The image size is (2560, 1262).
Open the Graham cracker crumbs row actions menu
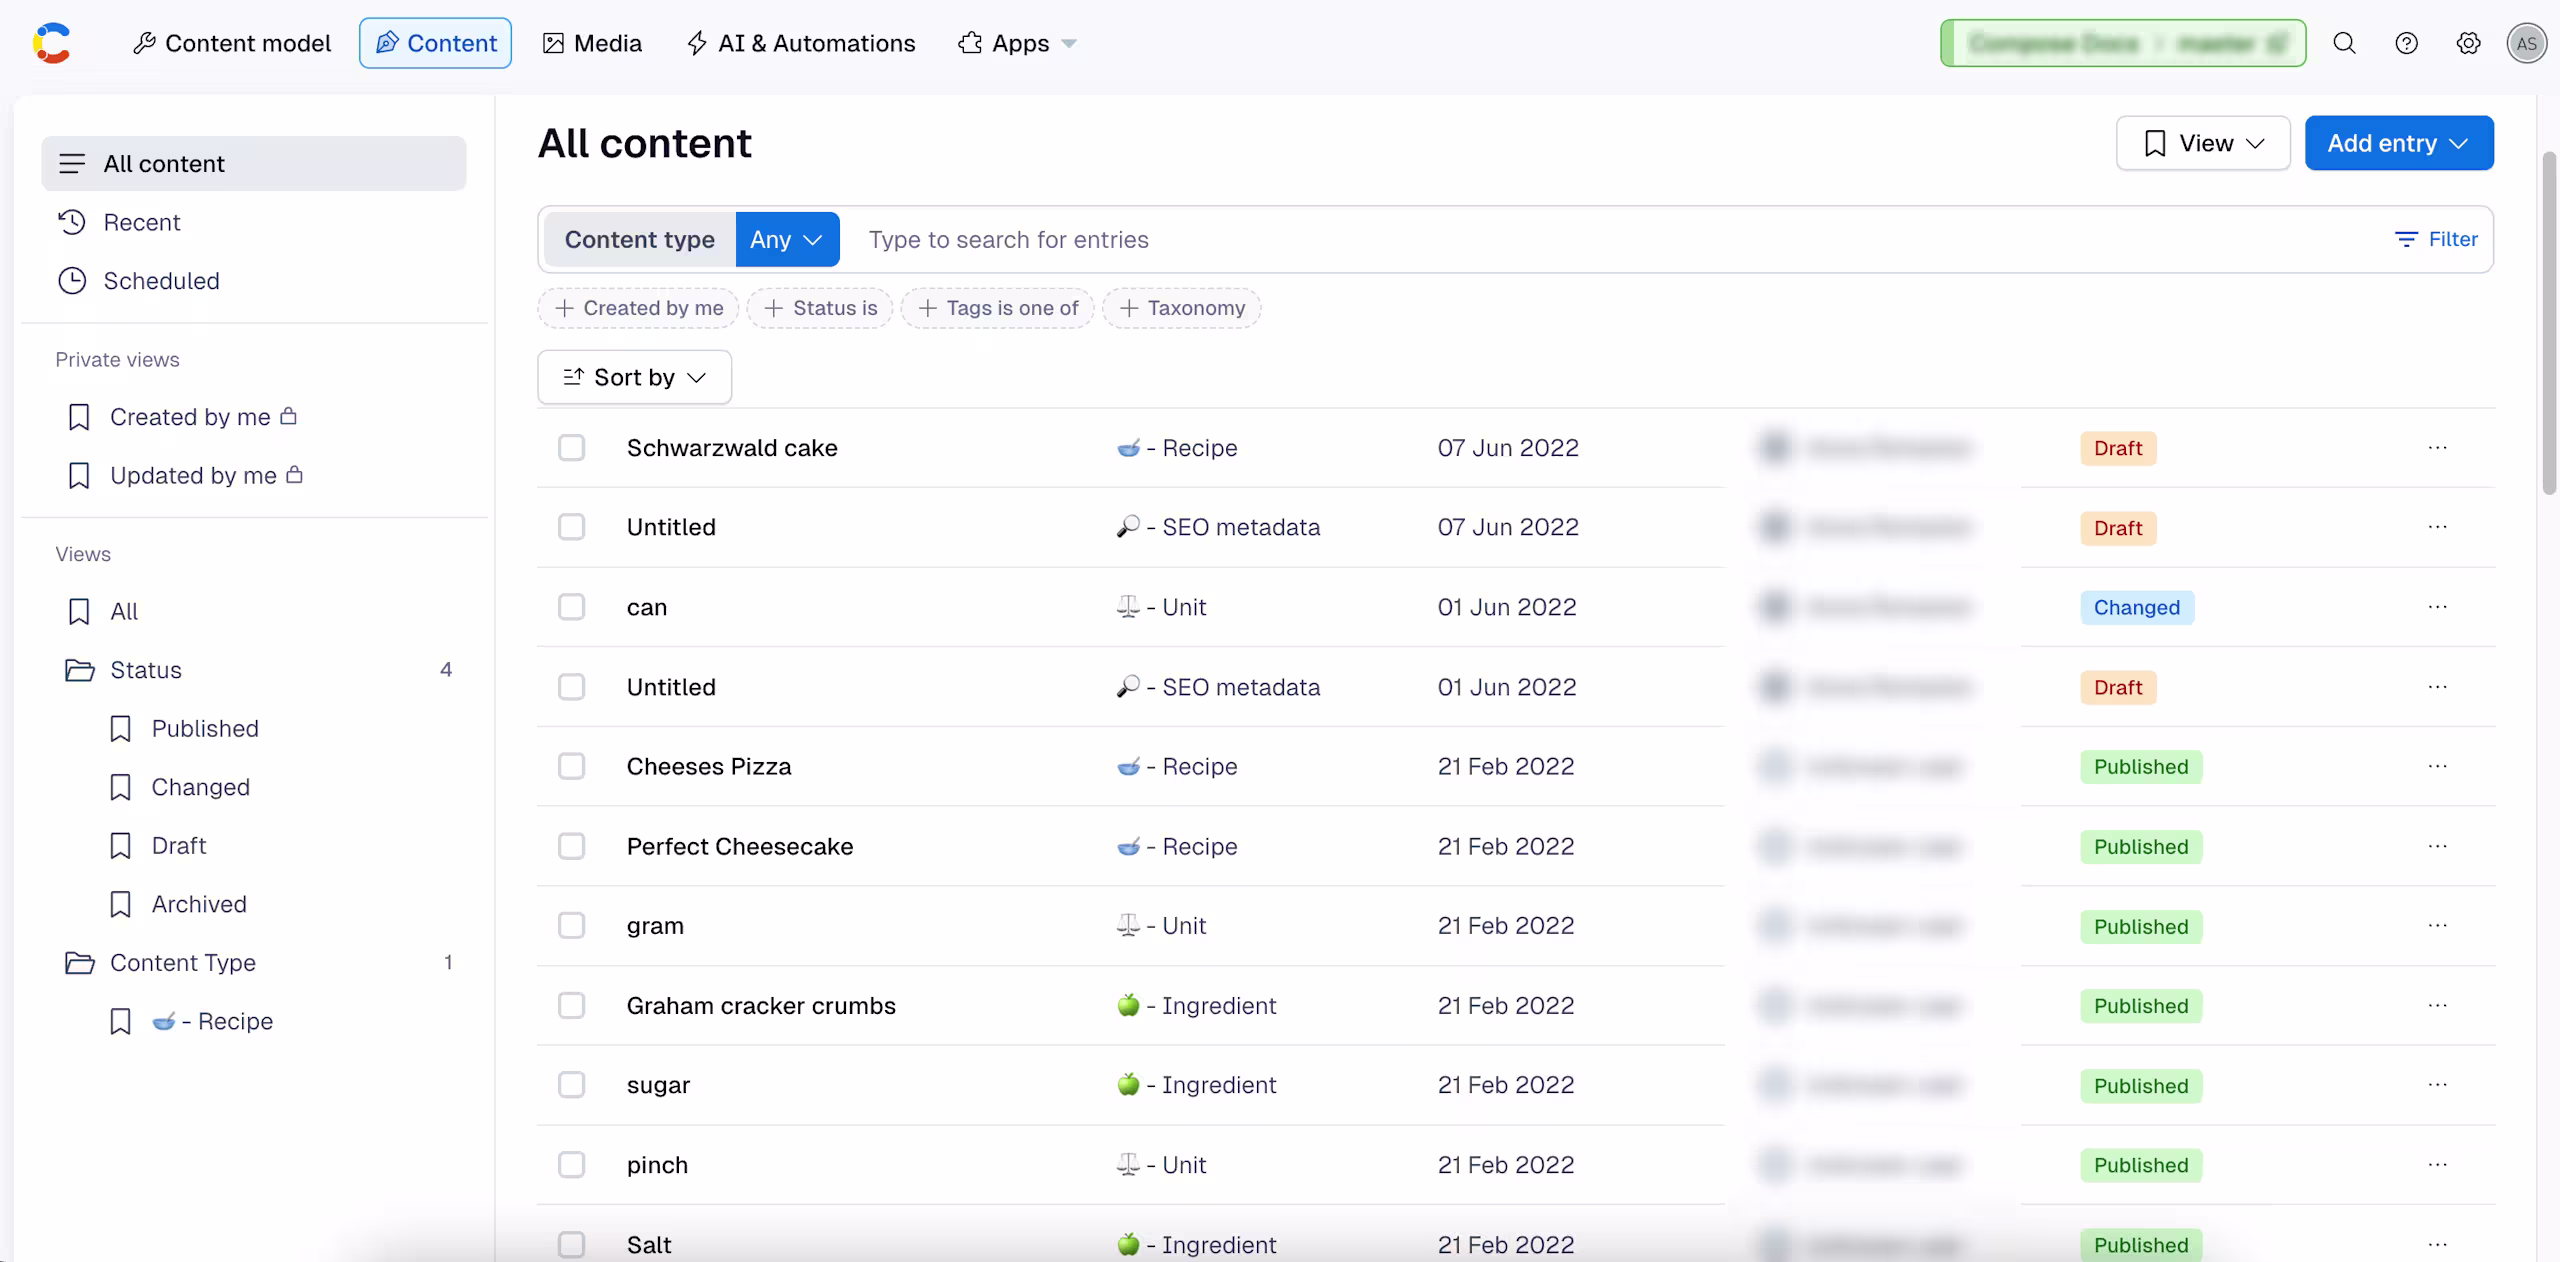point(2438,1005)
